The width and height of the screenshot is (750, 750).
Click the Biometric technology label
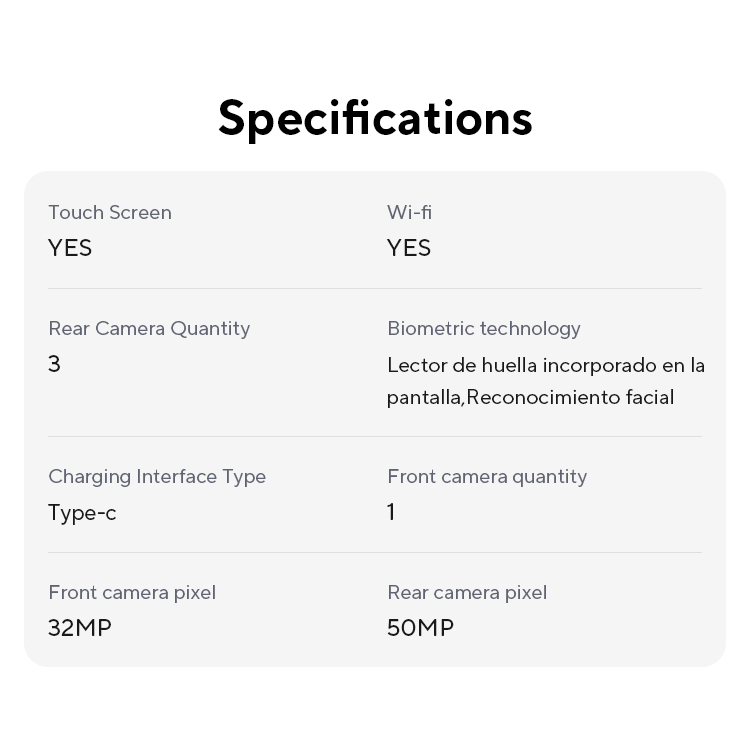(x=484, y=328)
